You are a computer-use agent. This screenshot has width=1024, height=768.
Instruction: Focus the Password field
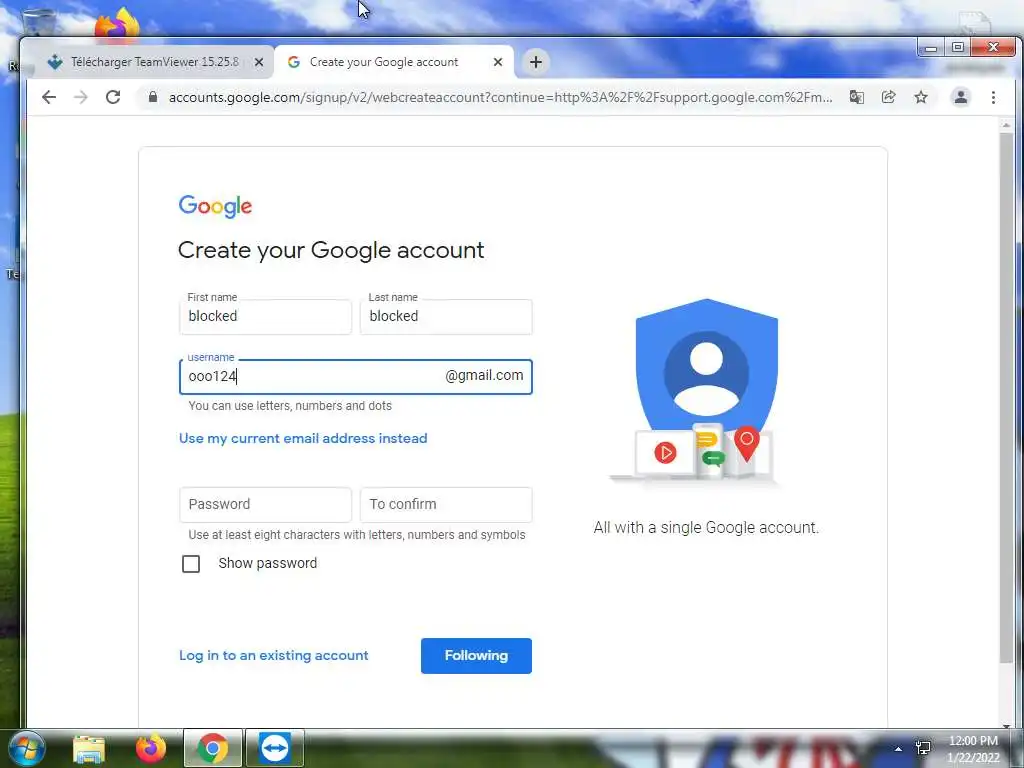click(265, 504)
